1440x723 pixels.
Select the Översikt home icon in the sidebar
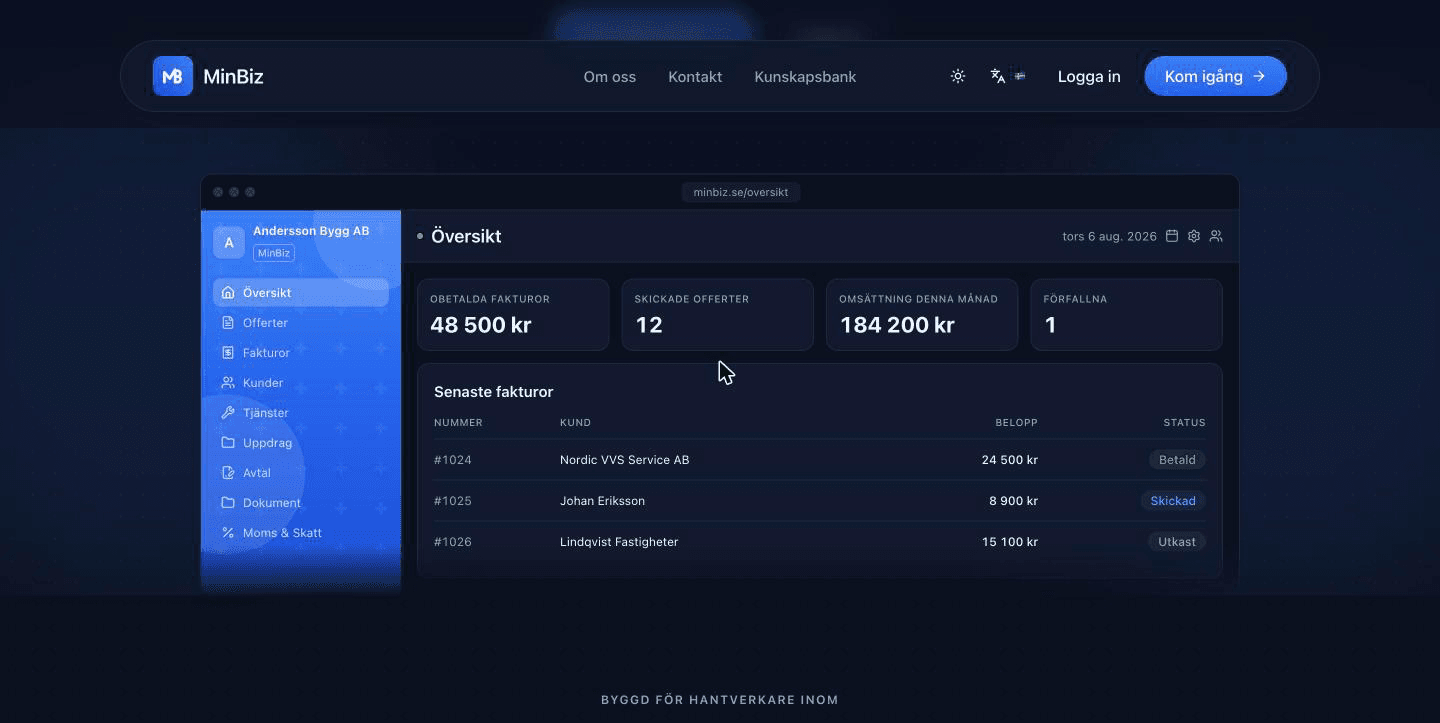pos(228,293)
